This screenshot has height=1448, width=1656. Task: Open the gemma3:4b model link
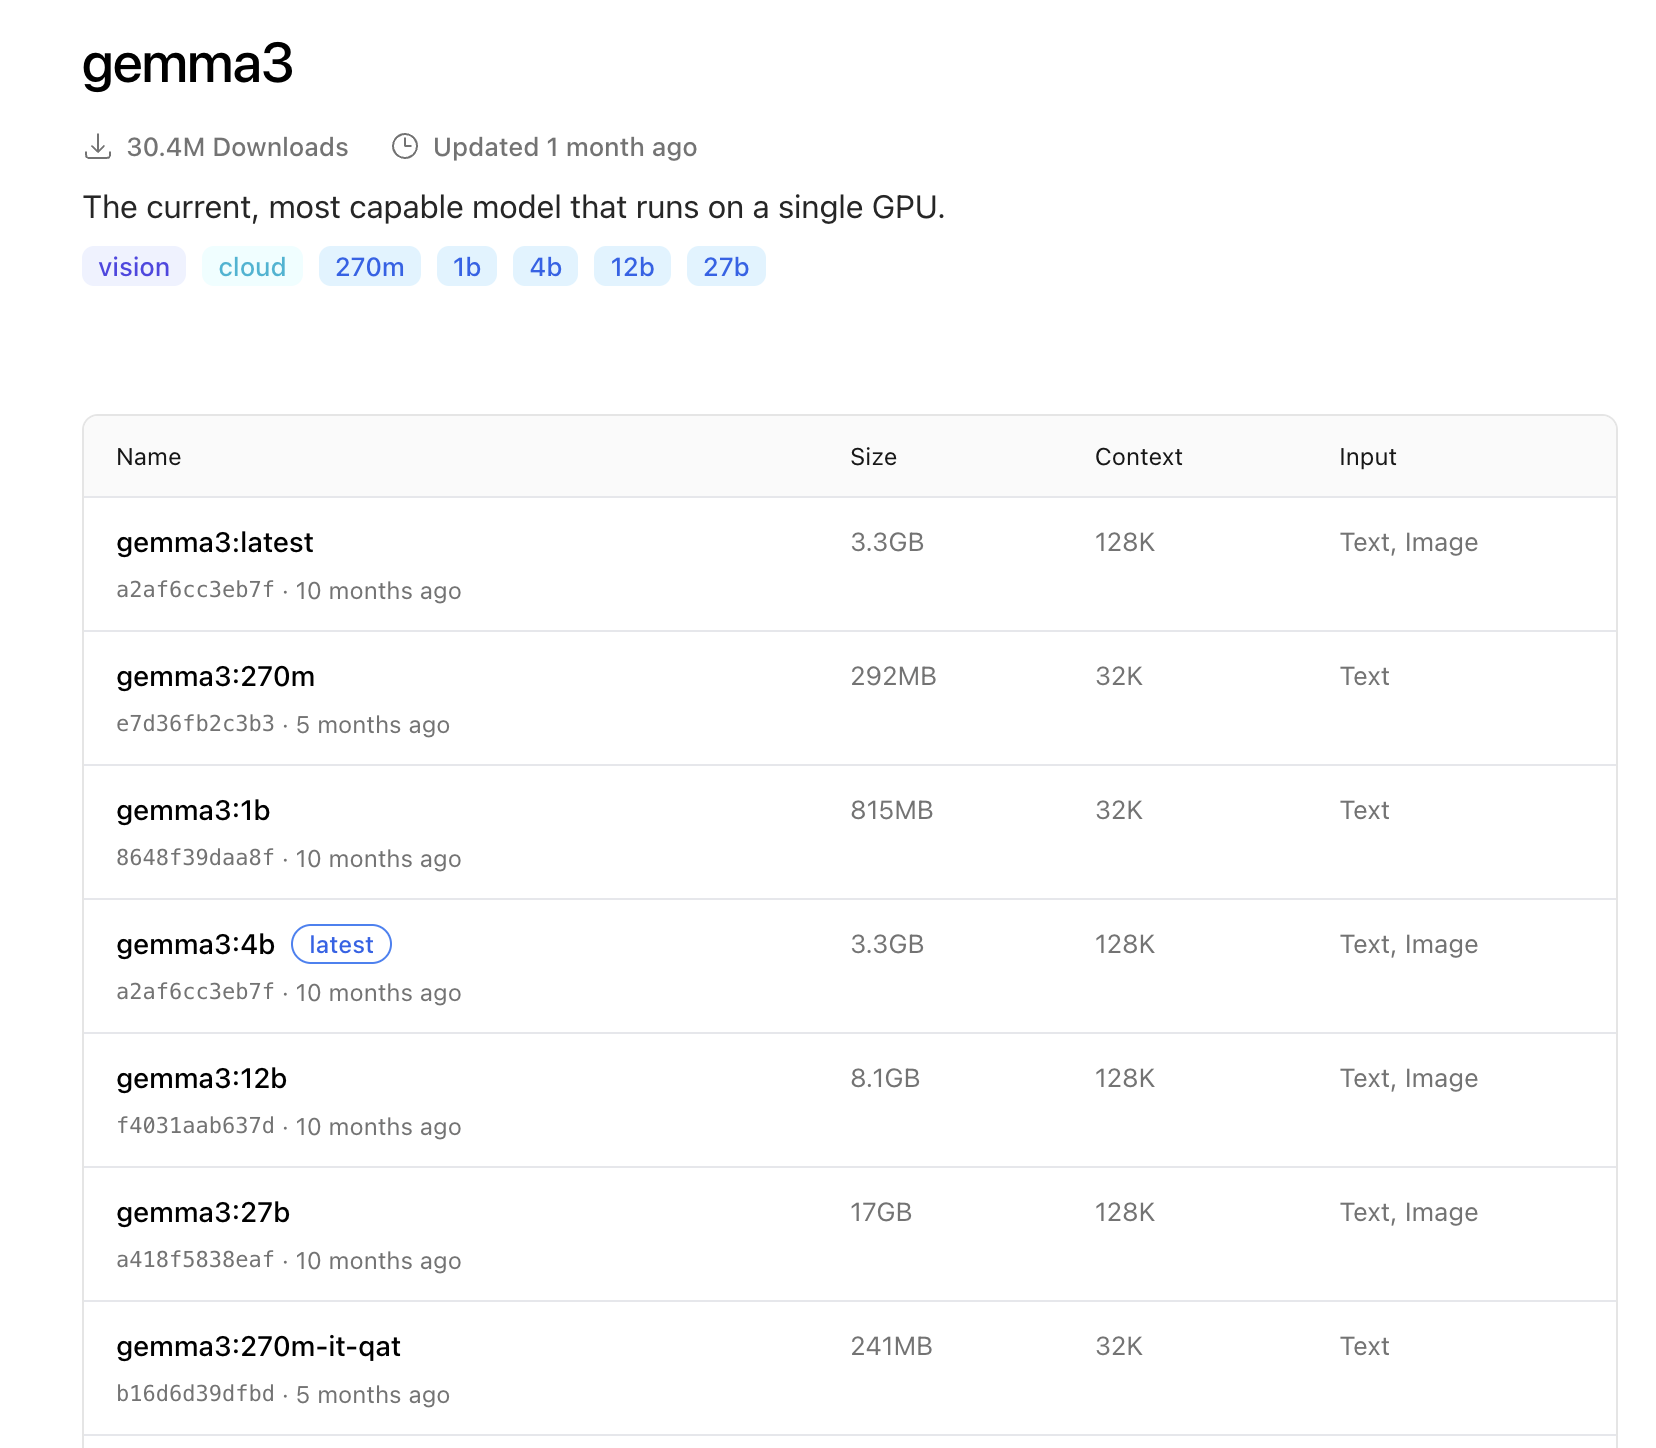tap(195, 944)
